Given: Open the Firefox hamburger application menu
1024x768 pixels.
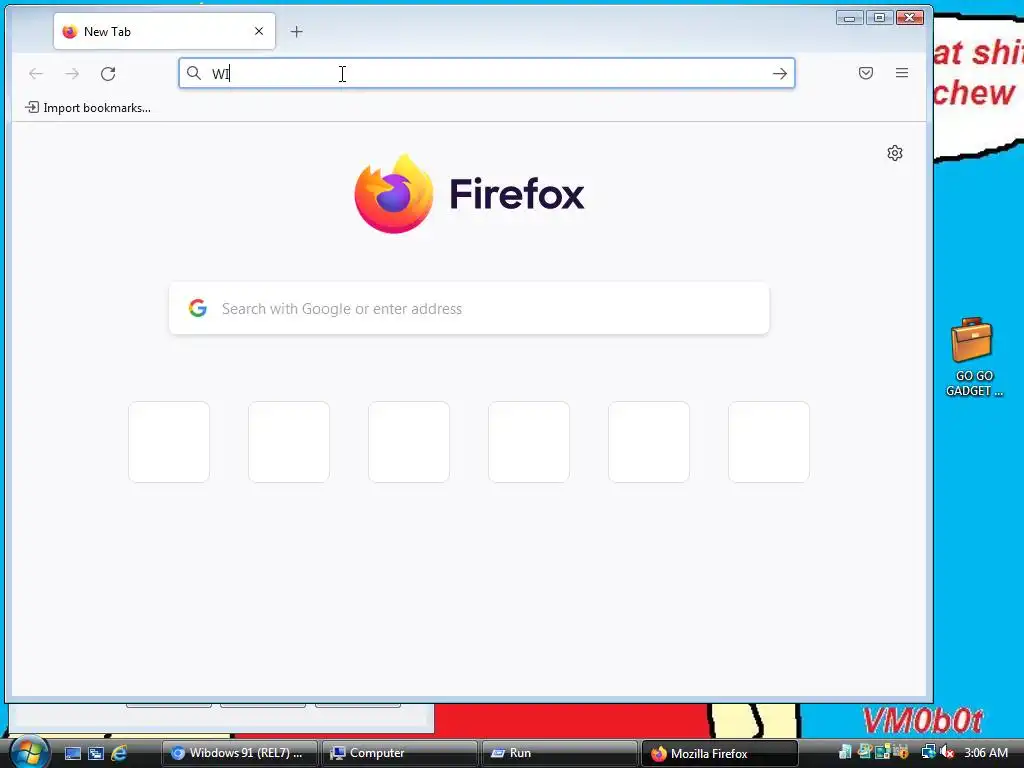Looking at the screenshot, I should (x=902, y=73).
